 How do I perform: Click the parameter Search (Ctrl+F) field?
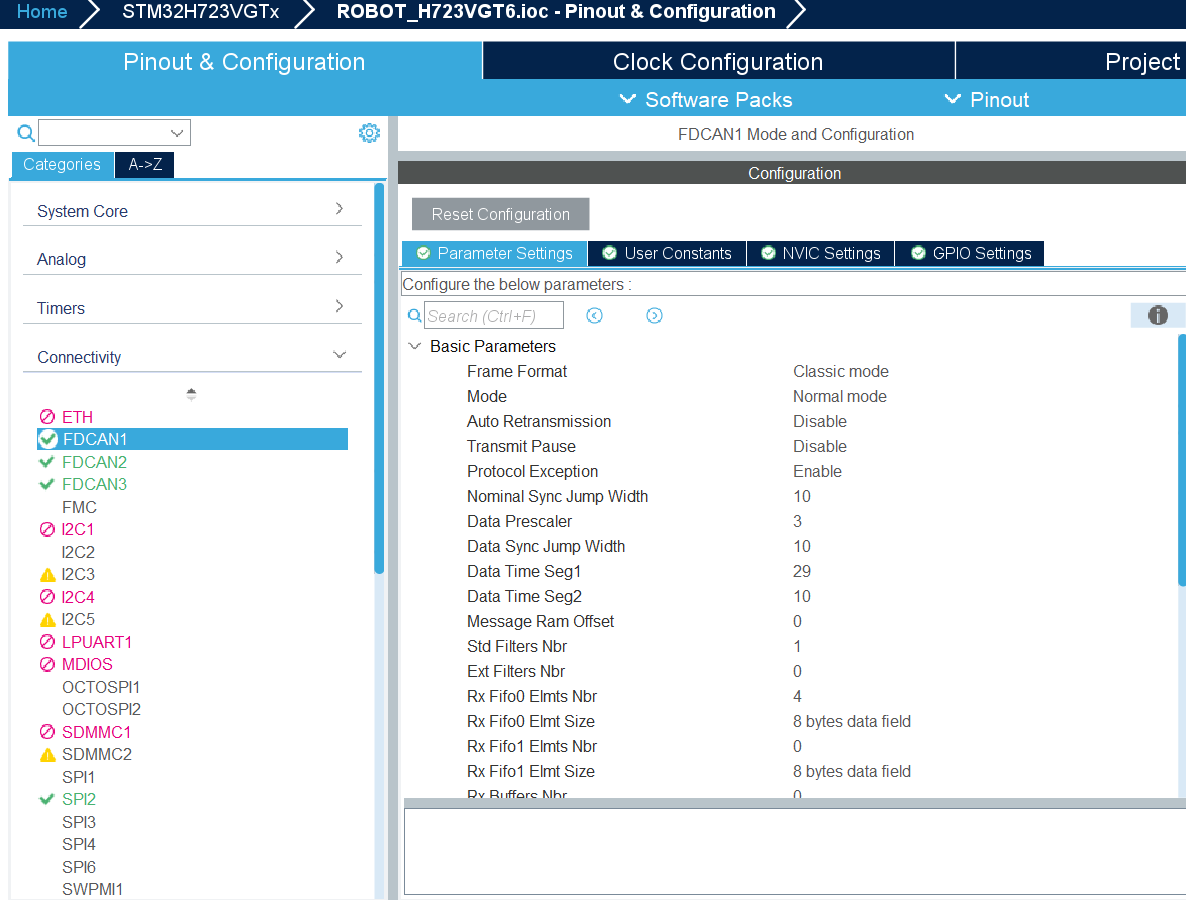493,315
